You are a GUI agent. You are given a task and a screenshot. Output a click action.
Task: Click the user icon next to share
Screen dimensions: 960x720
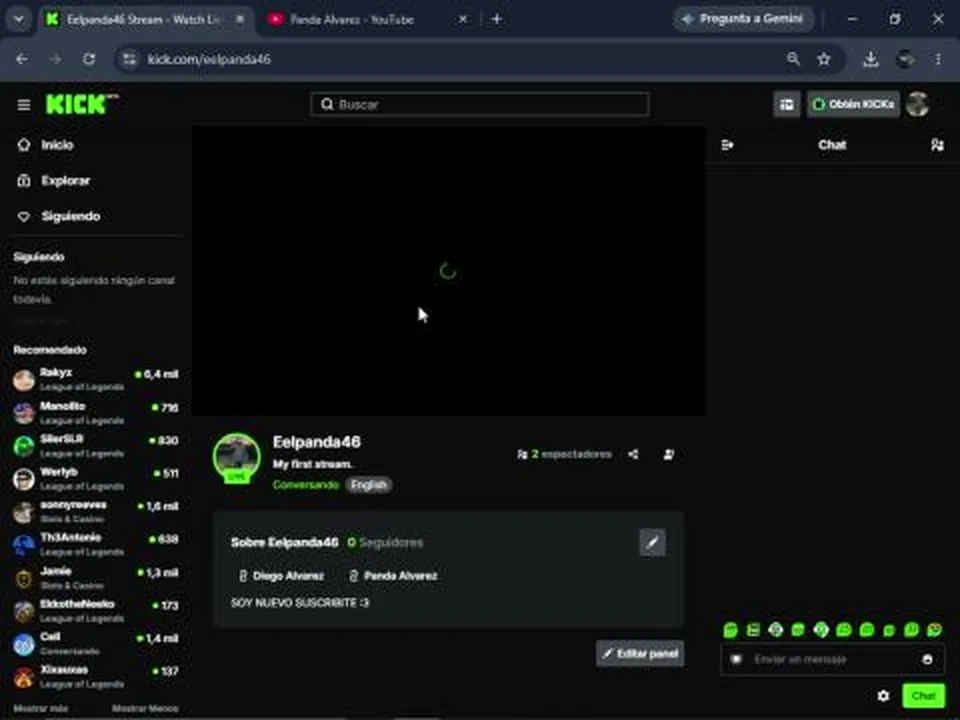pyautogui.click(x=669, y=454)
